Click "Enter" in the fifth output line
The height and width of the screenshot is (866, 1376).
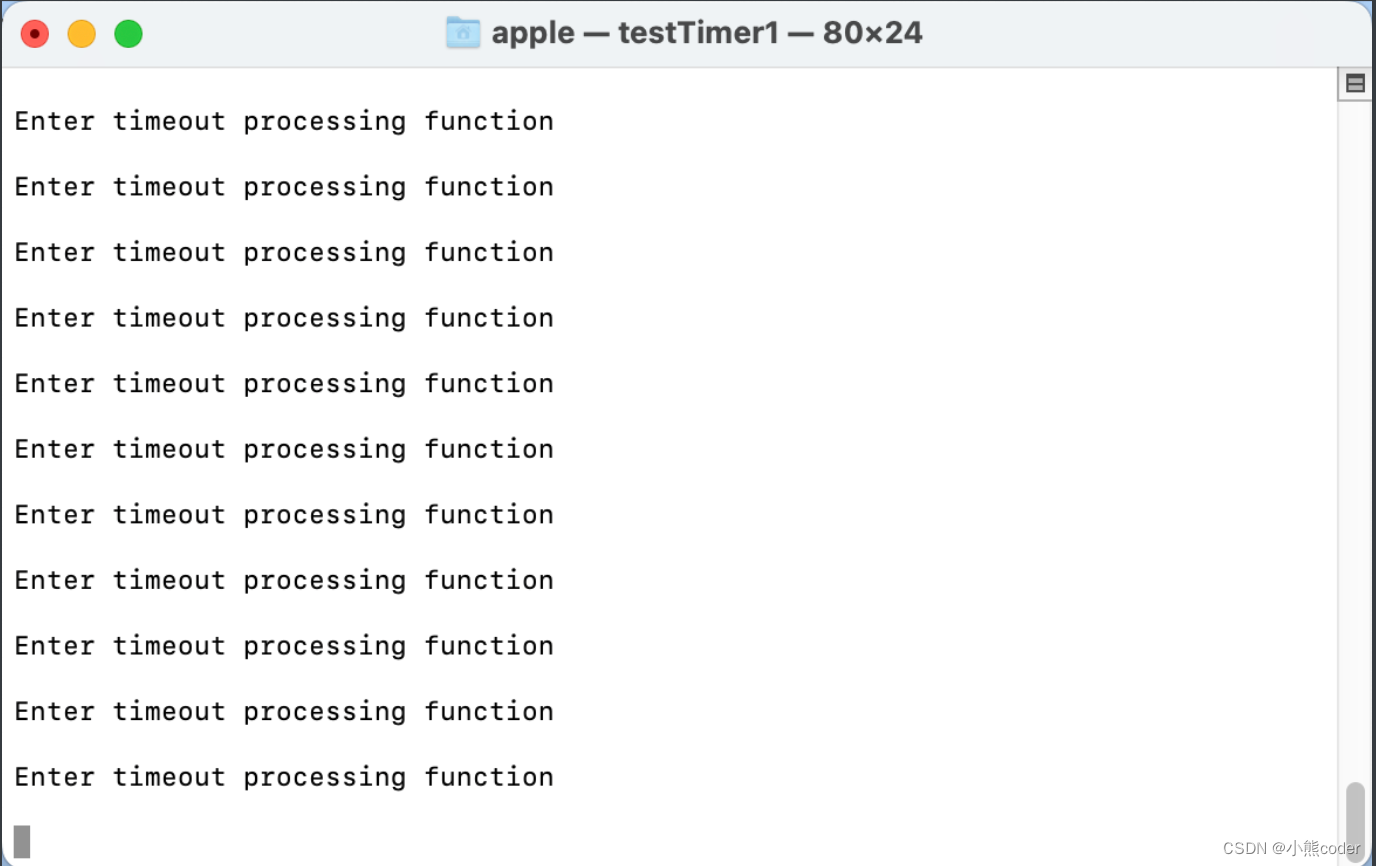pos(54,384)
